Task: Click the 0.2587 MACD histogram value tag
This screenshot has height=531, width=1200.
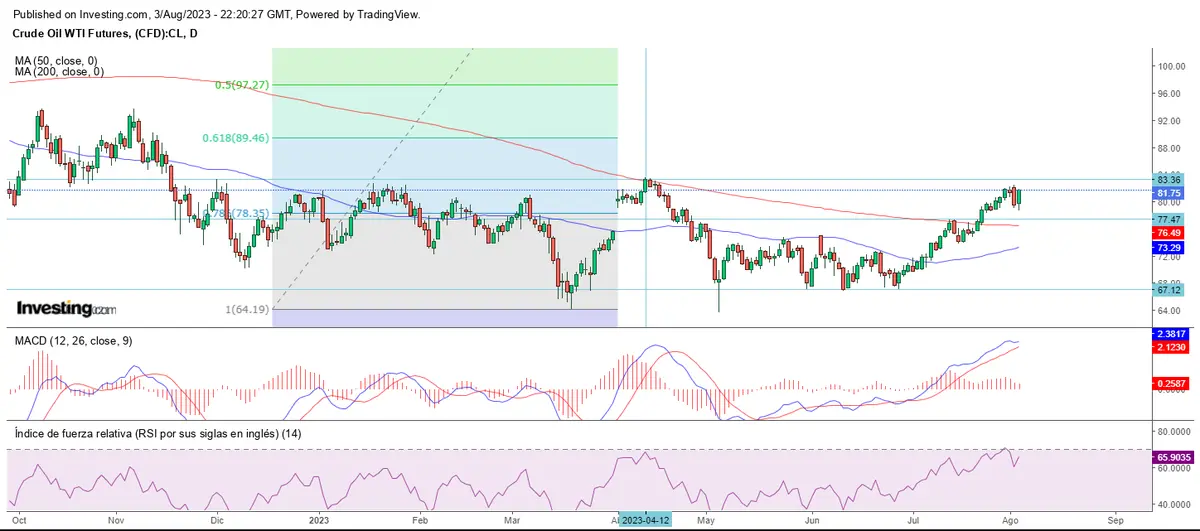Action: (x=1169, y=383)
